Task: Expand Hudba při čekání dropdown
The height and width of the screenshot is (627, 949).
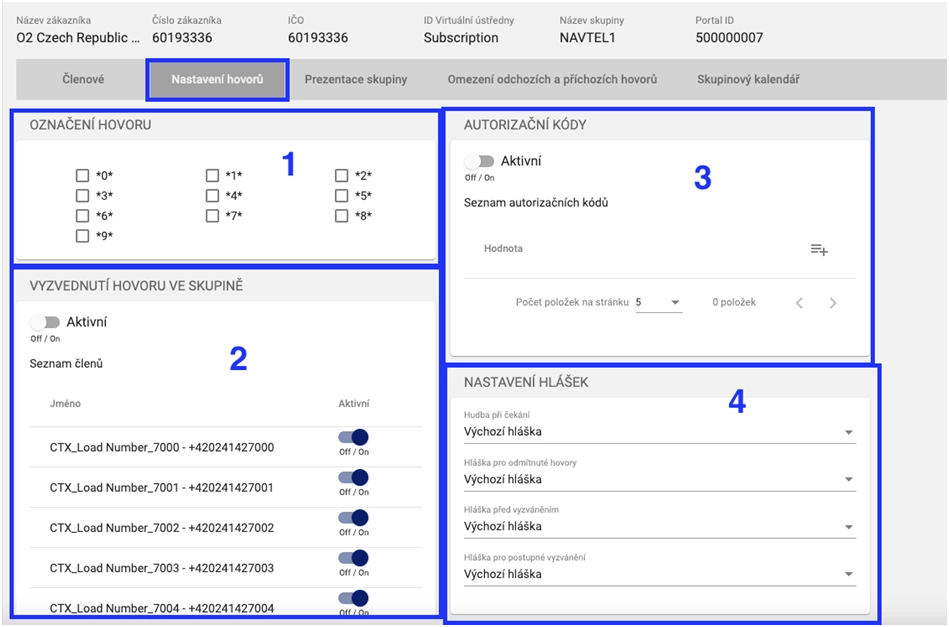Action: tap(659, 432)
